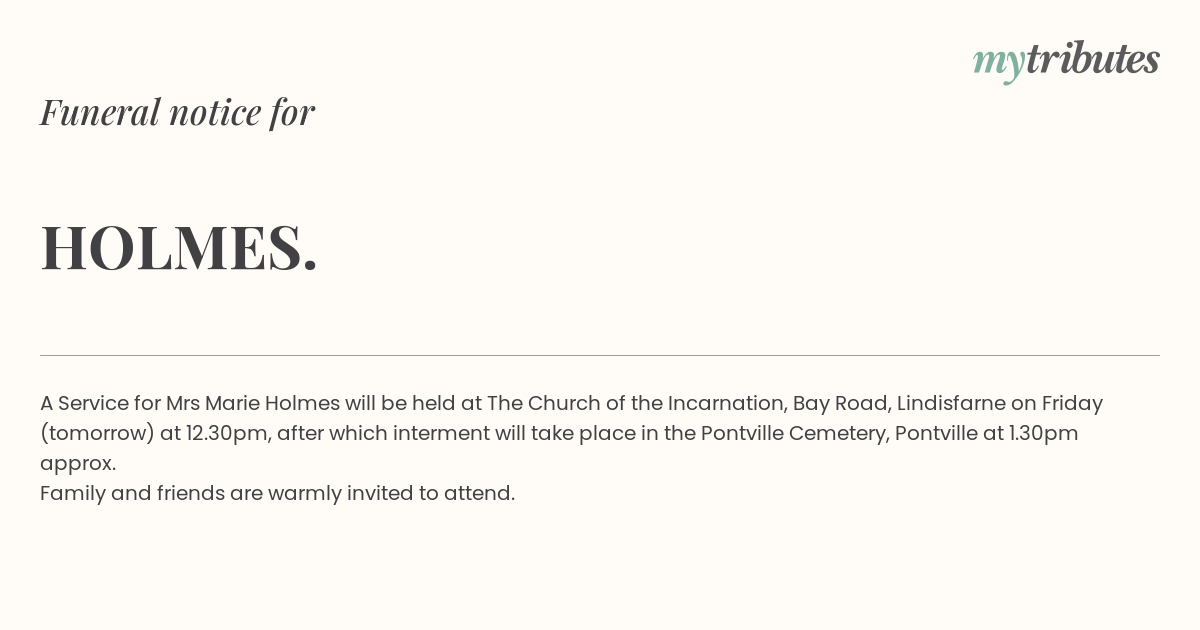Screen dimensions: 1200x630
Task: Select the "Funeral notice for" heading
Action: coord(177,112)
